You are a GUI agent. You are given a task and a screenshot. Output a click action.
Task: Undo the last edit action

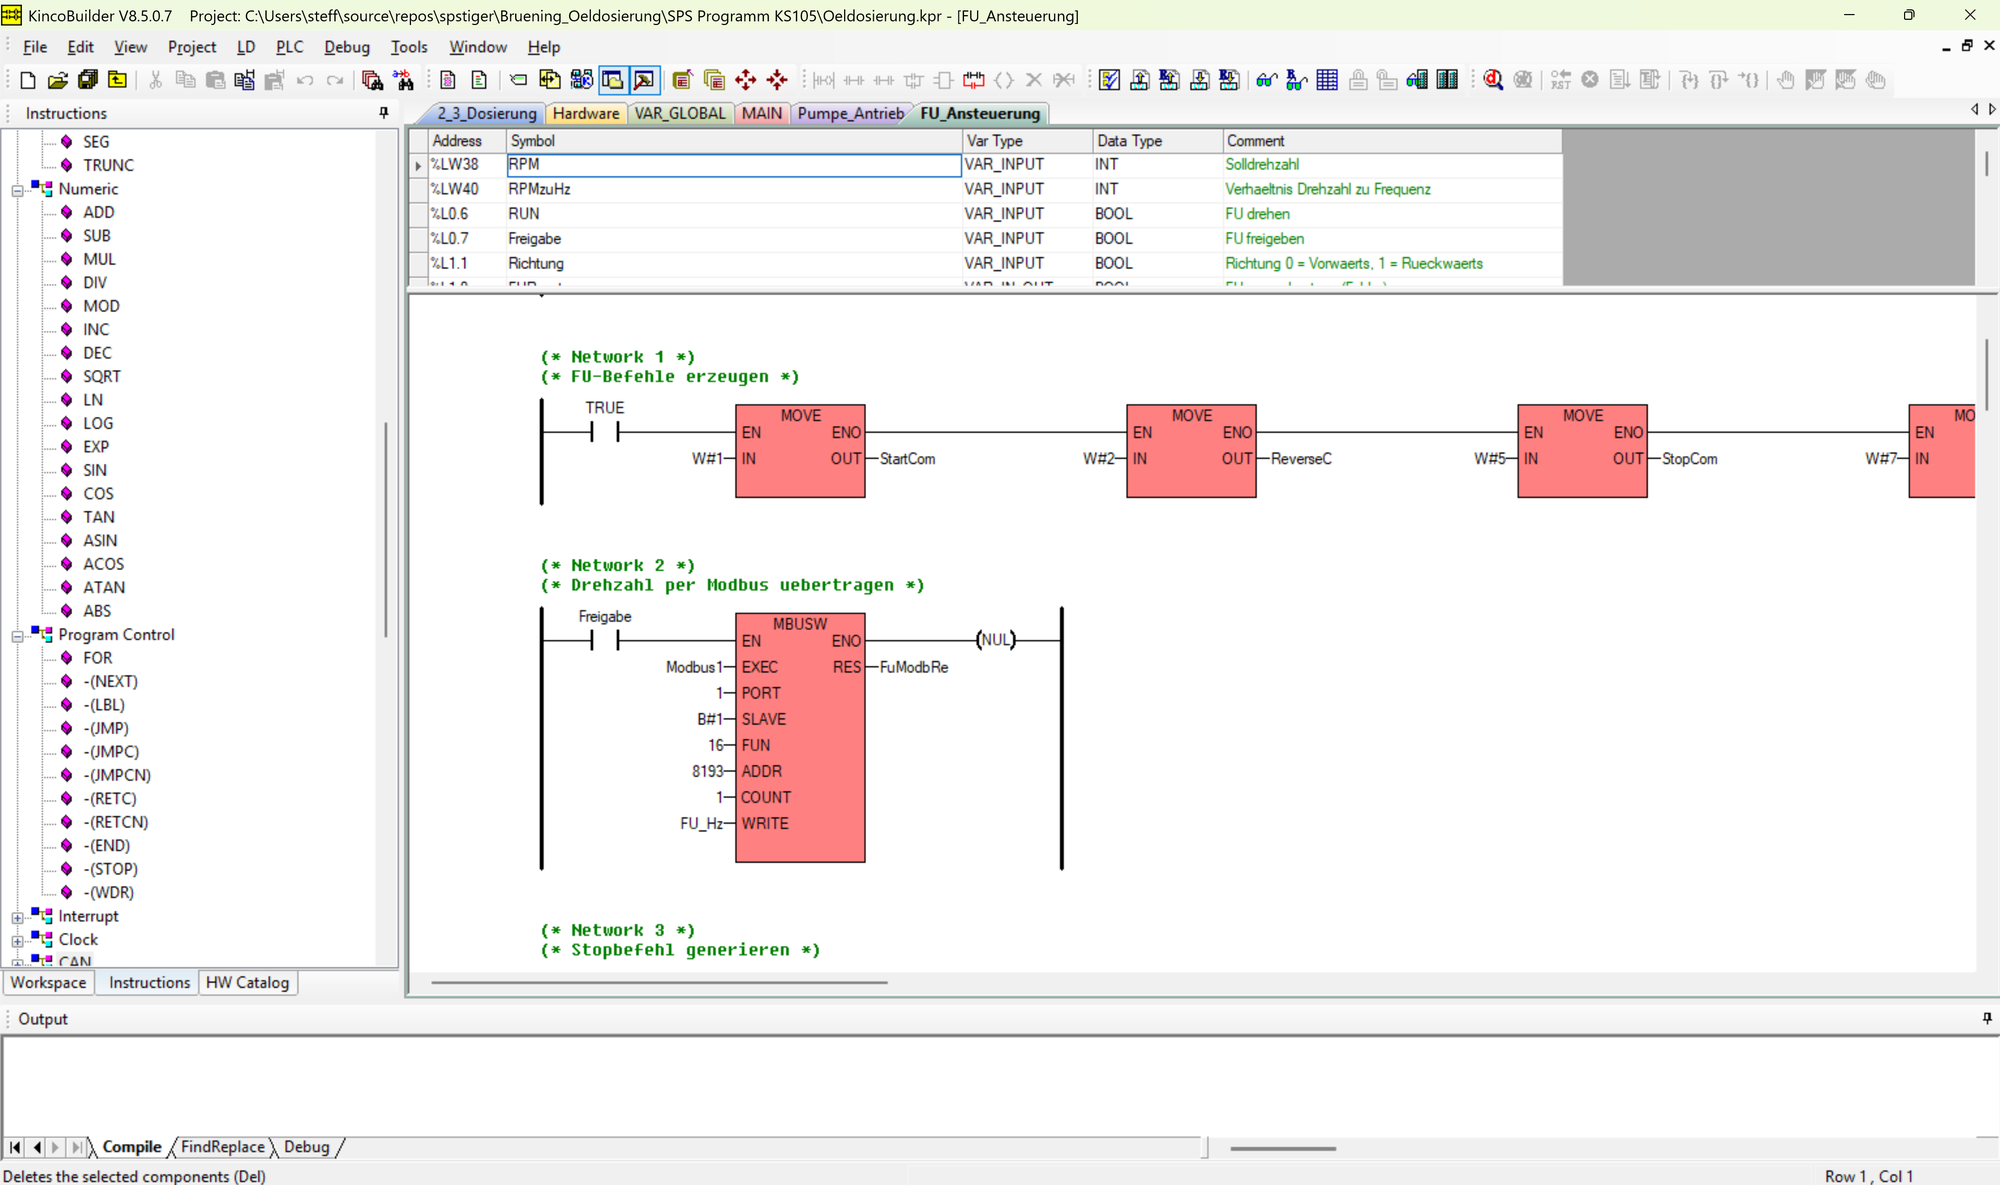click(x=305, y=80)
